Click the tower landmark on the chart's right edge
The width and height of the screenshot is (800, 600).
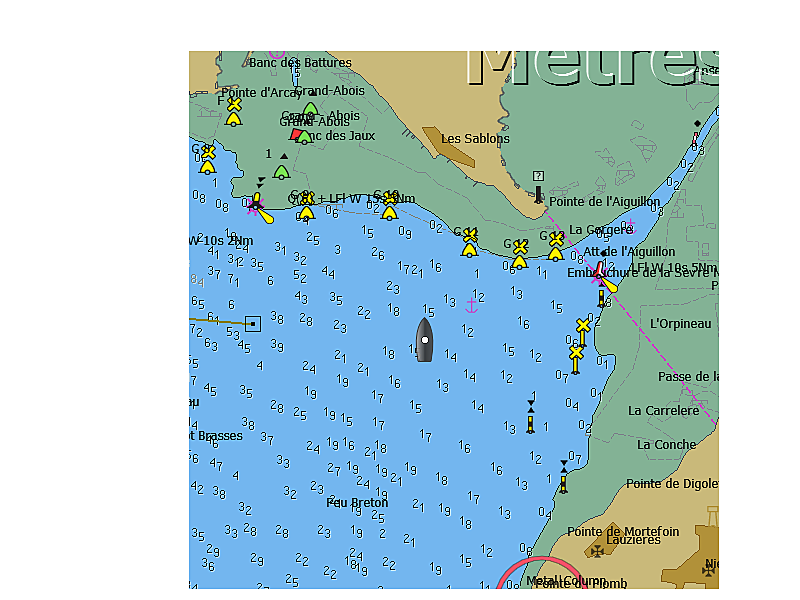(713, 515)
